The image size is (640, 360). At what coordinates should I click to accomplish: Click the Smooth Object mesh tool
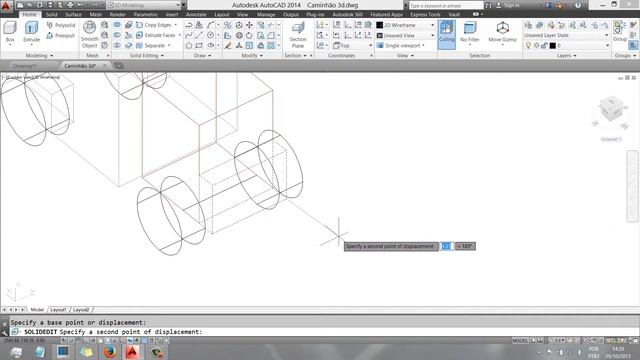tap(89, 35)
